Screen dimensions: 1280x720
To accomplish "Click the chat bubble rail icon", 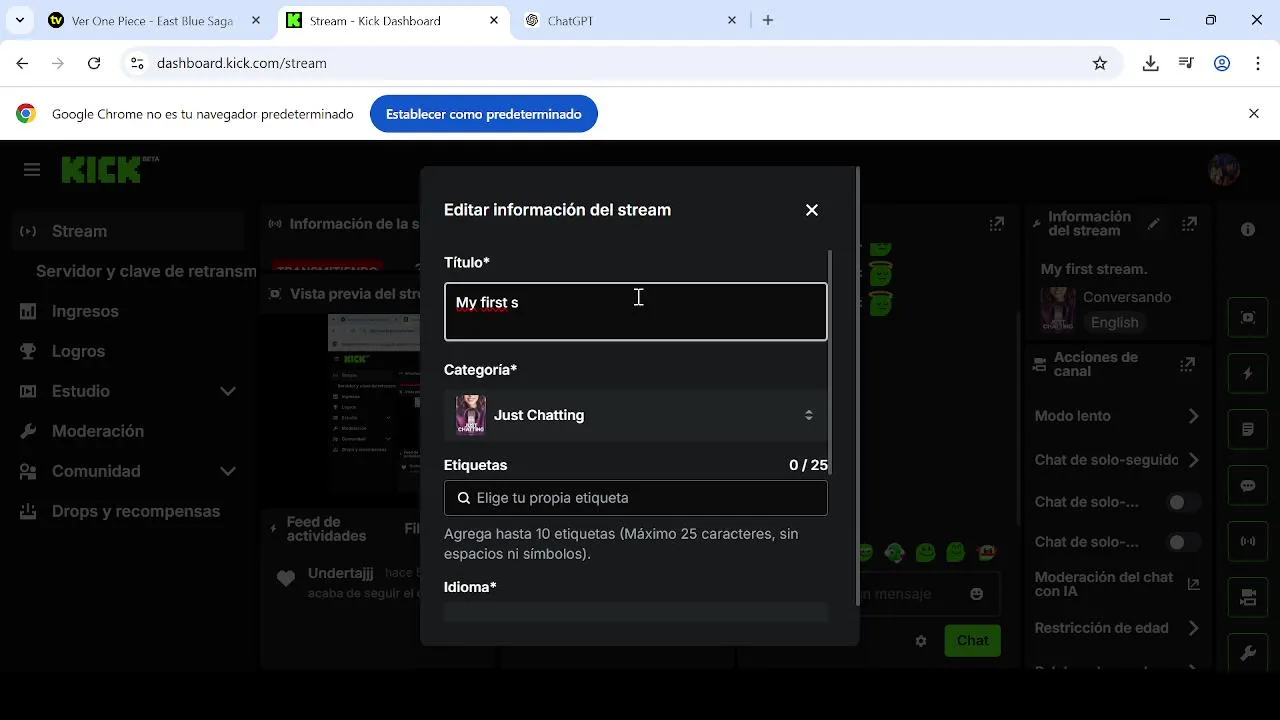I will [1248, 485].
